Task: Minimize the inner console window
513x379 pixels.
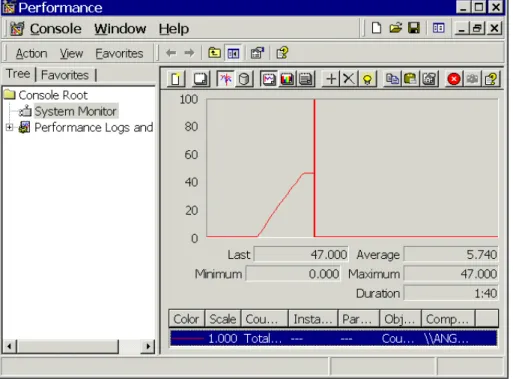Action: [x=462, y=28]
